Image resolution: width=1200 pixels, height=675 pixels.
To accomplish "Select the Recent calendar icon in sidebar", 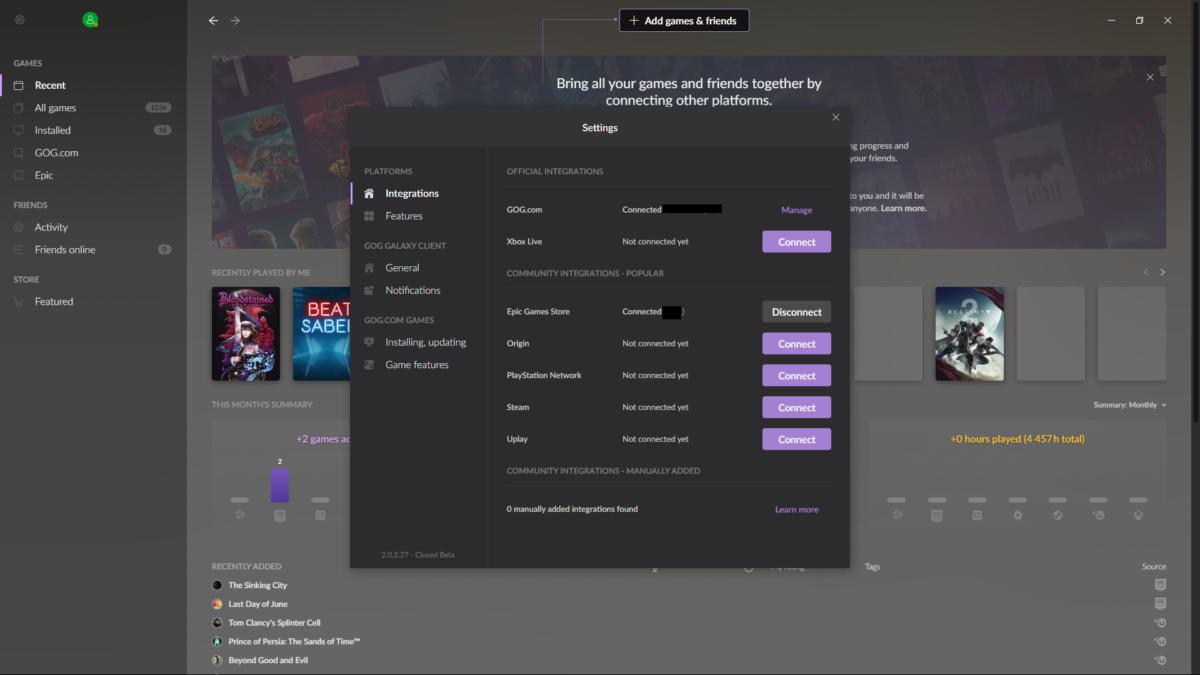I will [18, 85].
